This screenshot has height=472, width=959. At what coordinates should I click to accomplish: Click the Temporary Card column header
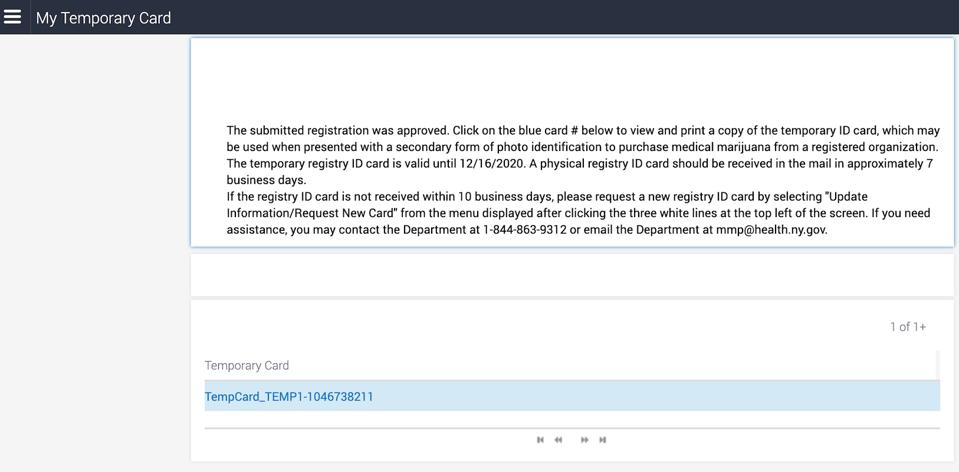[247, 366]
